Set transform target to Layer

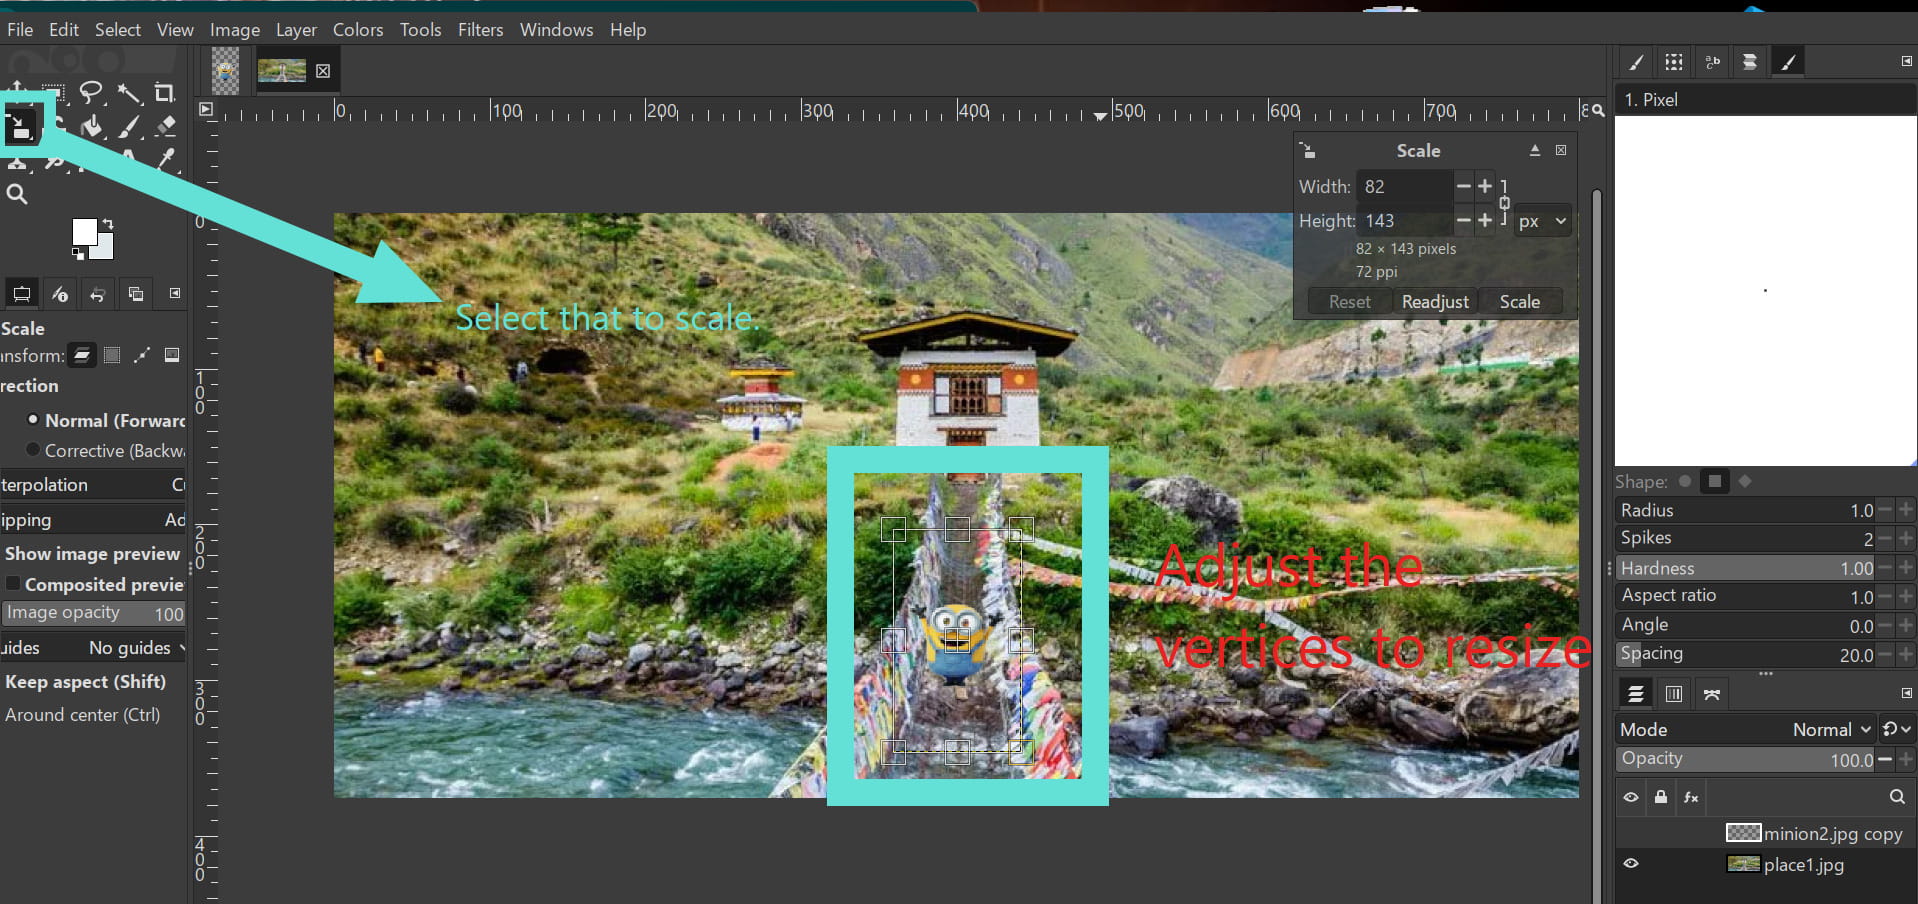coord(82,355)
